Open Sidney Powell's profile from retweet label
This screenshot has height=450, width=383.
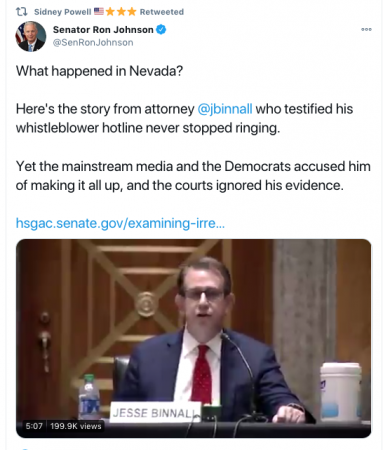(62, 12)
